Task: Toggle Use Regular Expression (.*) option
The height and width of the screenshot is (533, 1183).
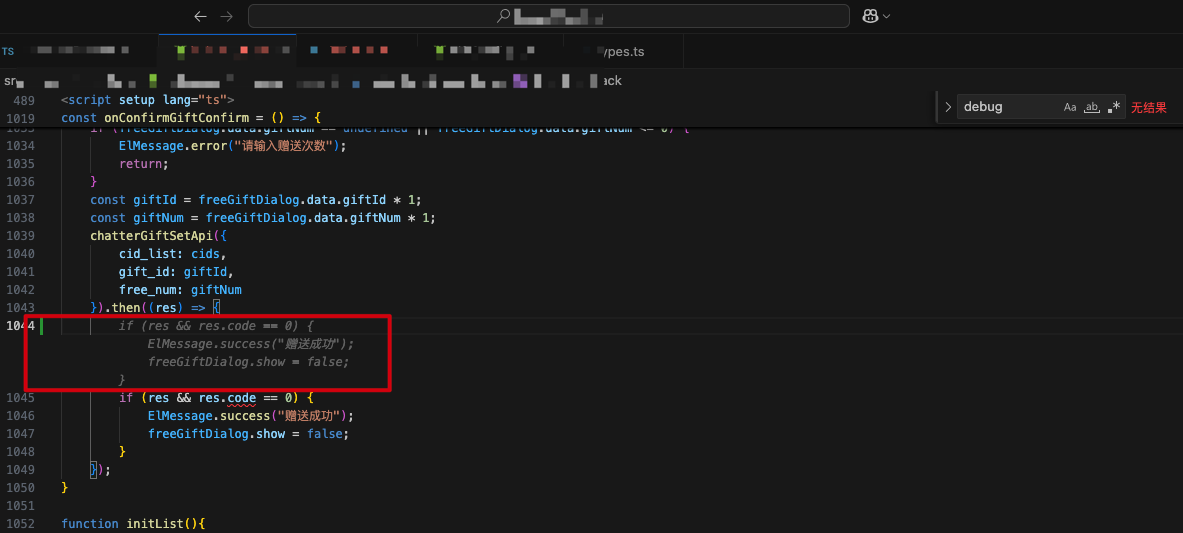Action: (1114, 107)
